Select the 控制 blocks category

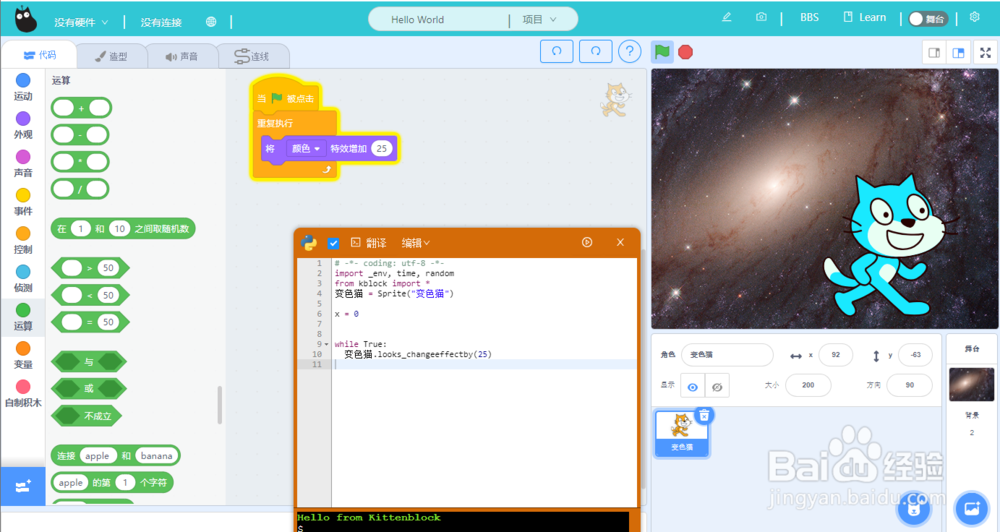point(23,240)
